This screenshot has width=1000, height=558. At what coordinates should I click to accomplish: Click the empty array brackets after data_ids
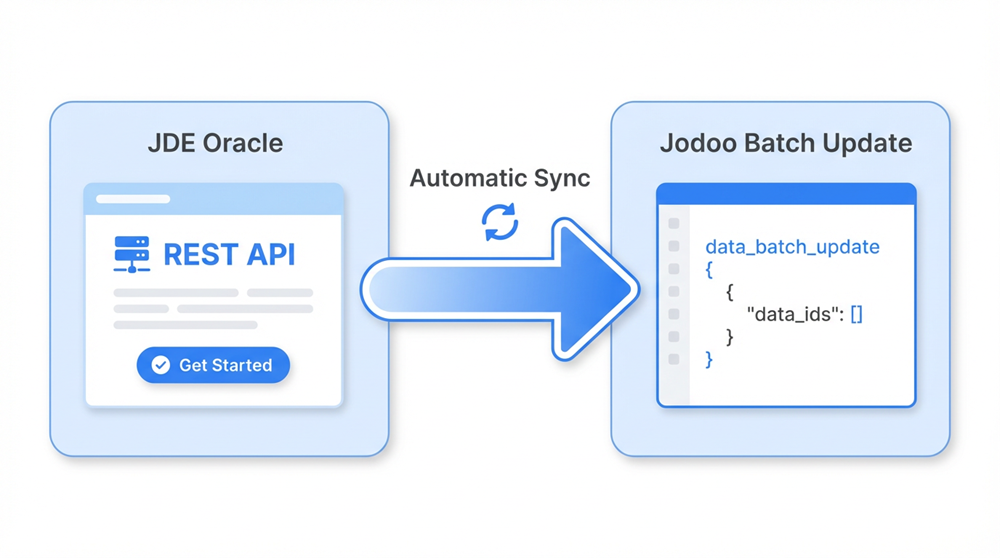pos(856,314)
